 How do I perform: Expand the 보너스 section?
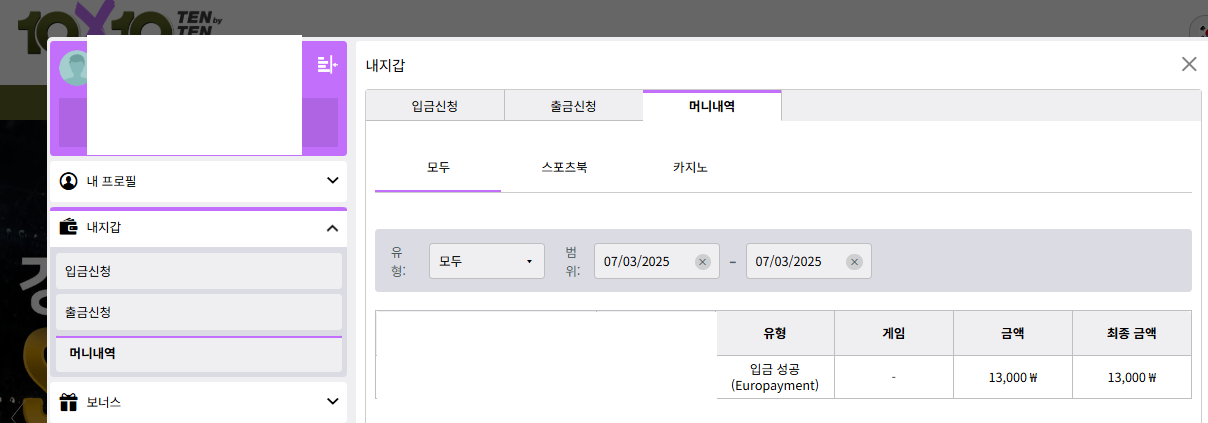[x=332, y=402]
